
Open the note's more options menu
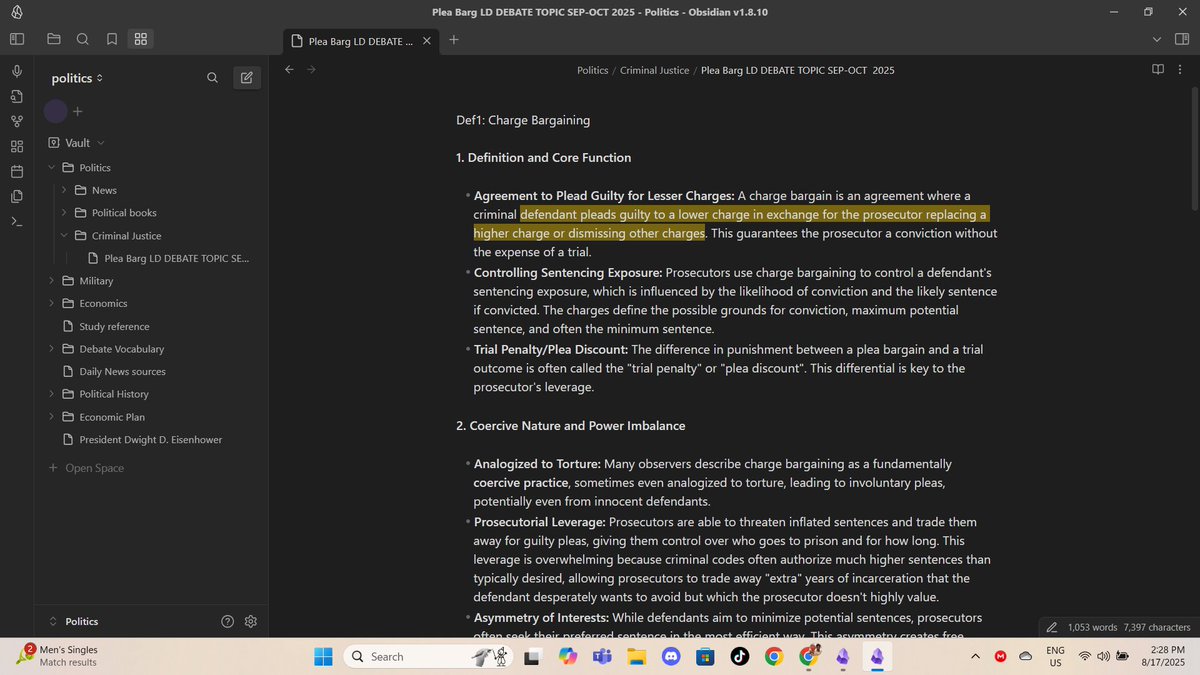click(1181, 70)
